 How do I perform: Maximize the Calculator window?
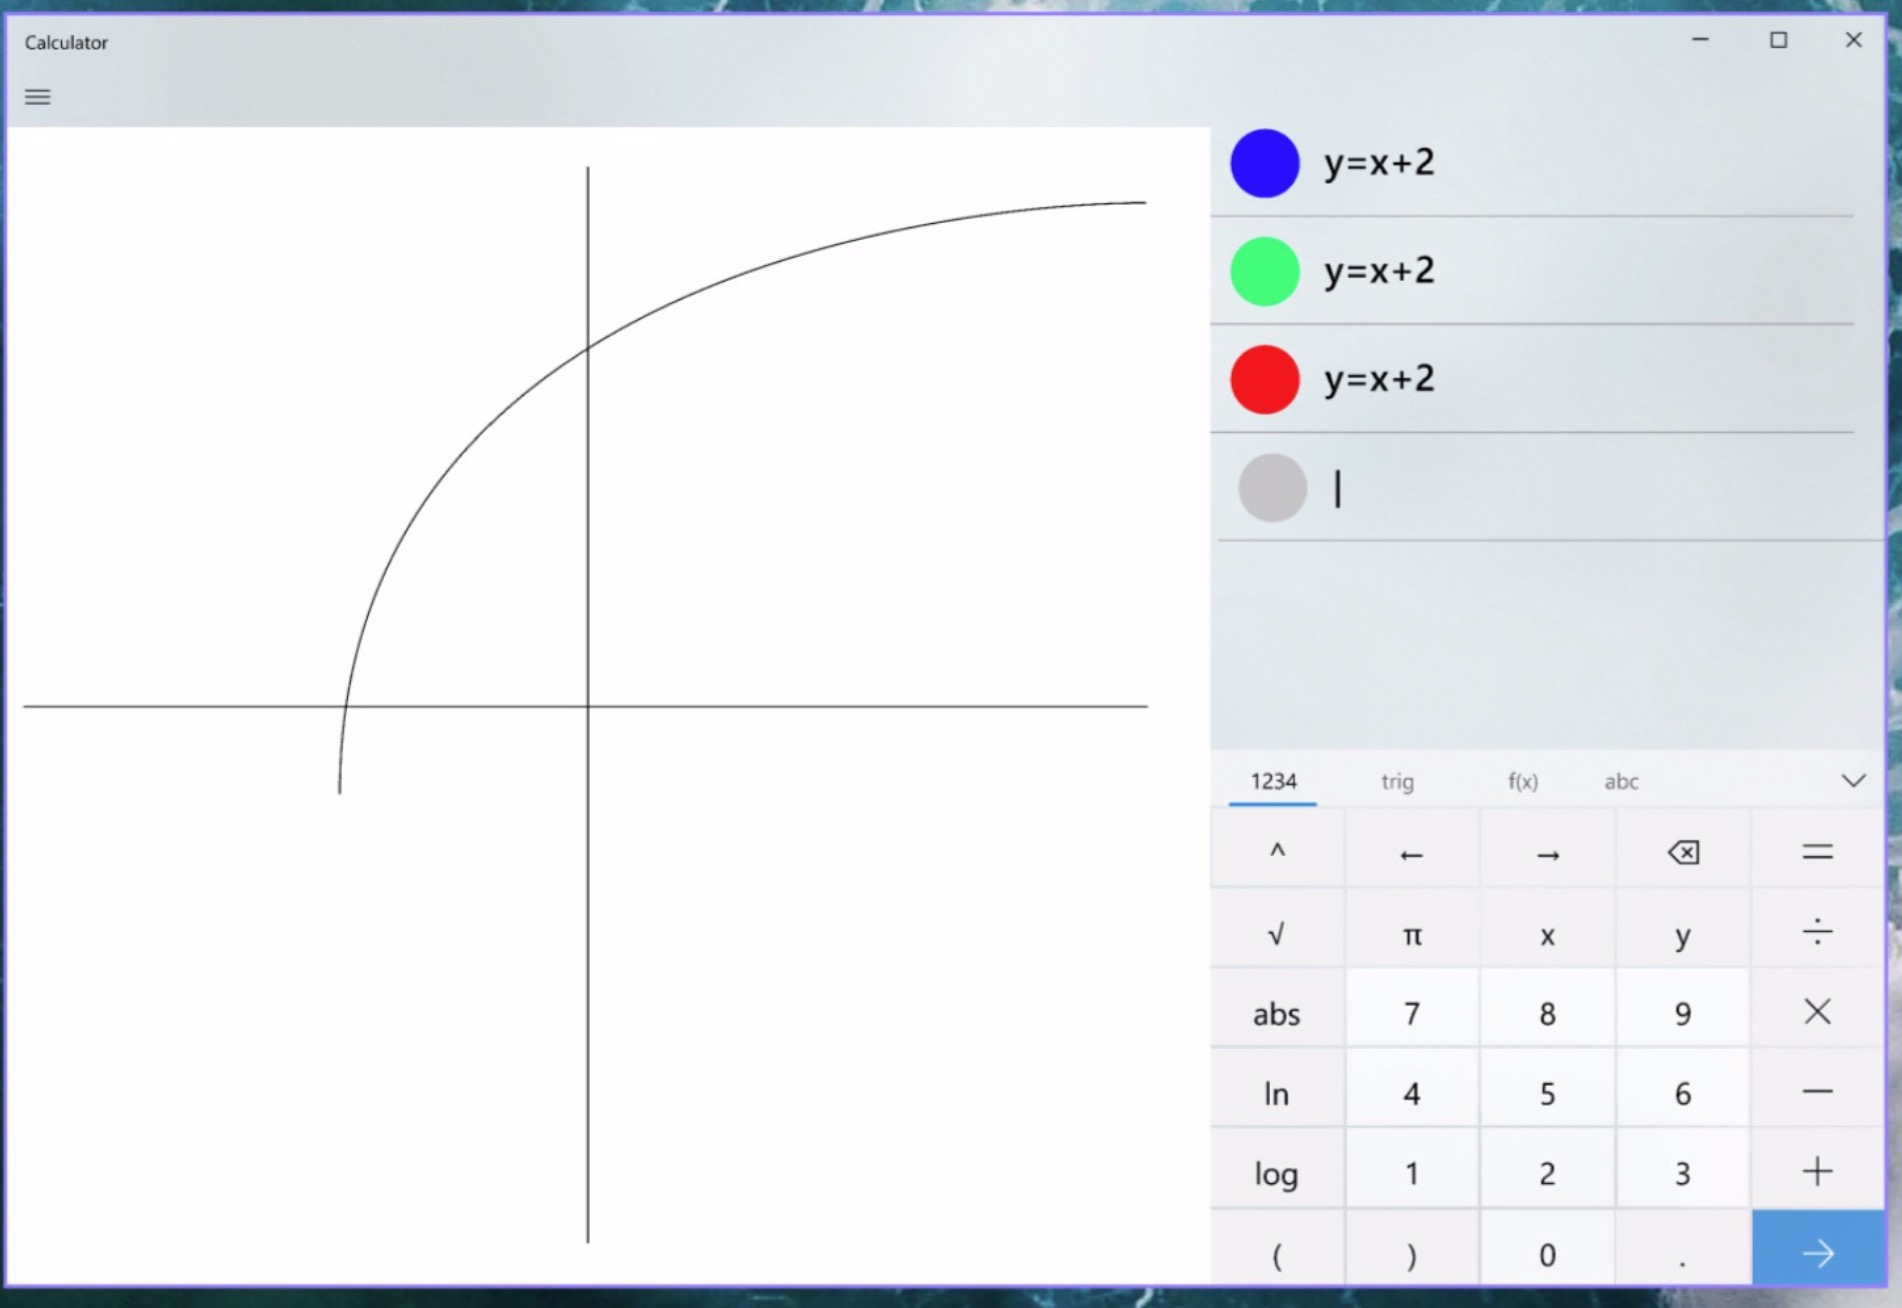pyautogui.click(x=1778, y=40)
